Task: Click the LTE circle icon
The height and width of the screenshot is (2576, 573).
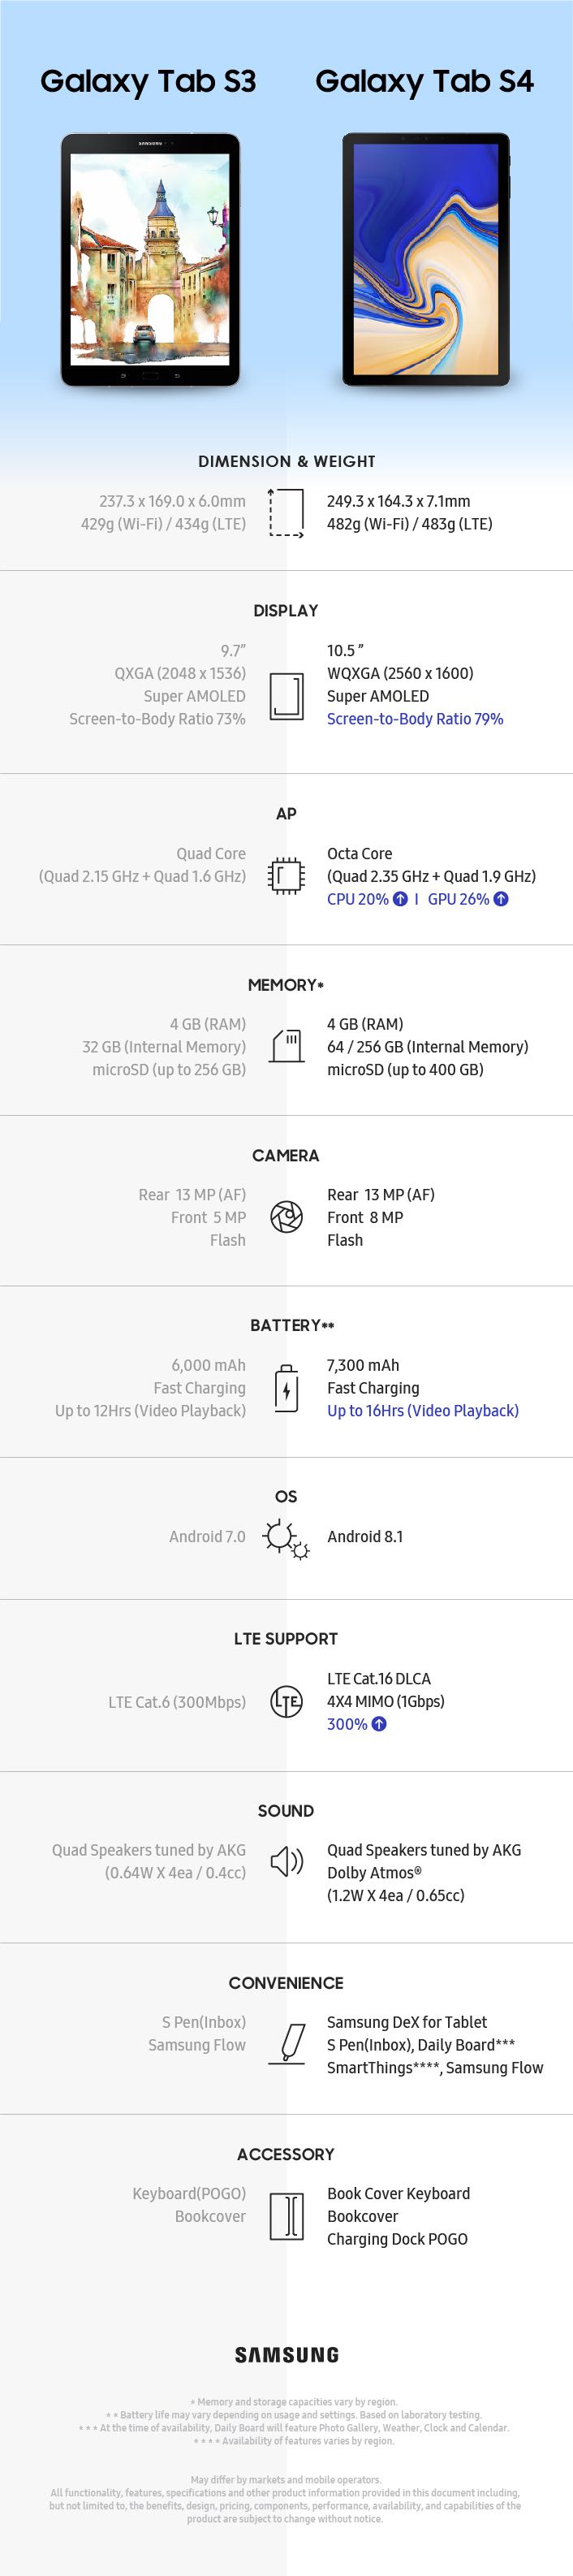Action: (x=286, y=1701)
